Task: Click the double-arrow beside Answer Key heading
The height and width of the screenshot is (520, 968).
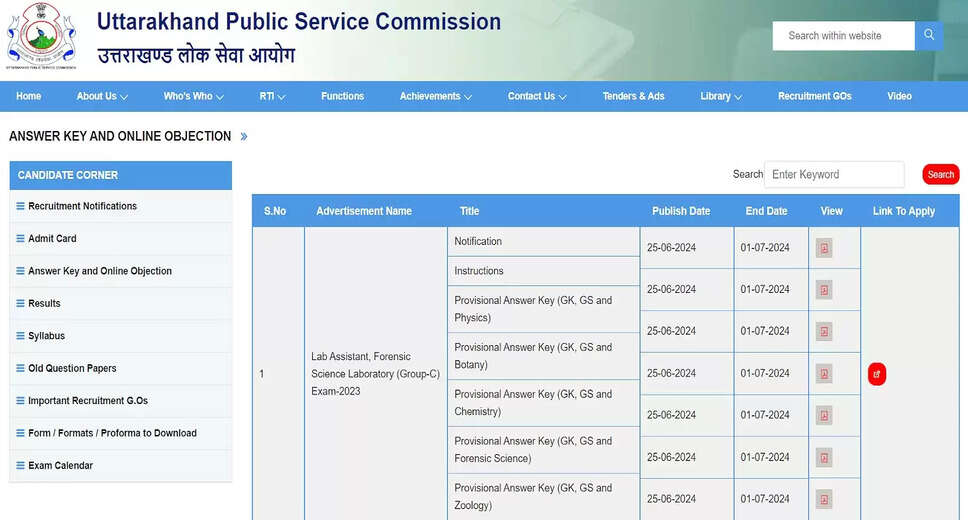Action: pyautogui.click(x=244, y=136)
